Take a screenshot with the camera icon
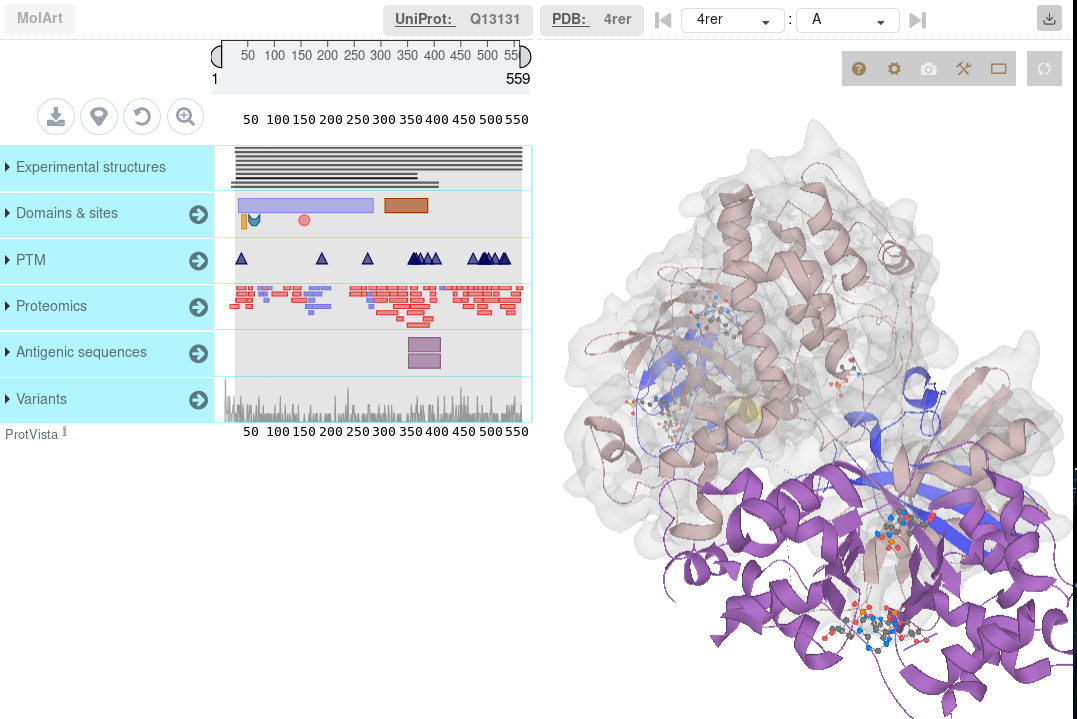The image size is (1077, 719). pyautogui.click(x=928, y=68)
